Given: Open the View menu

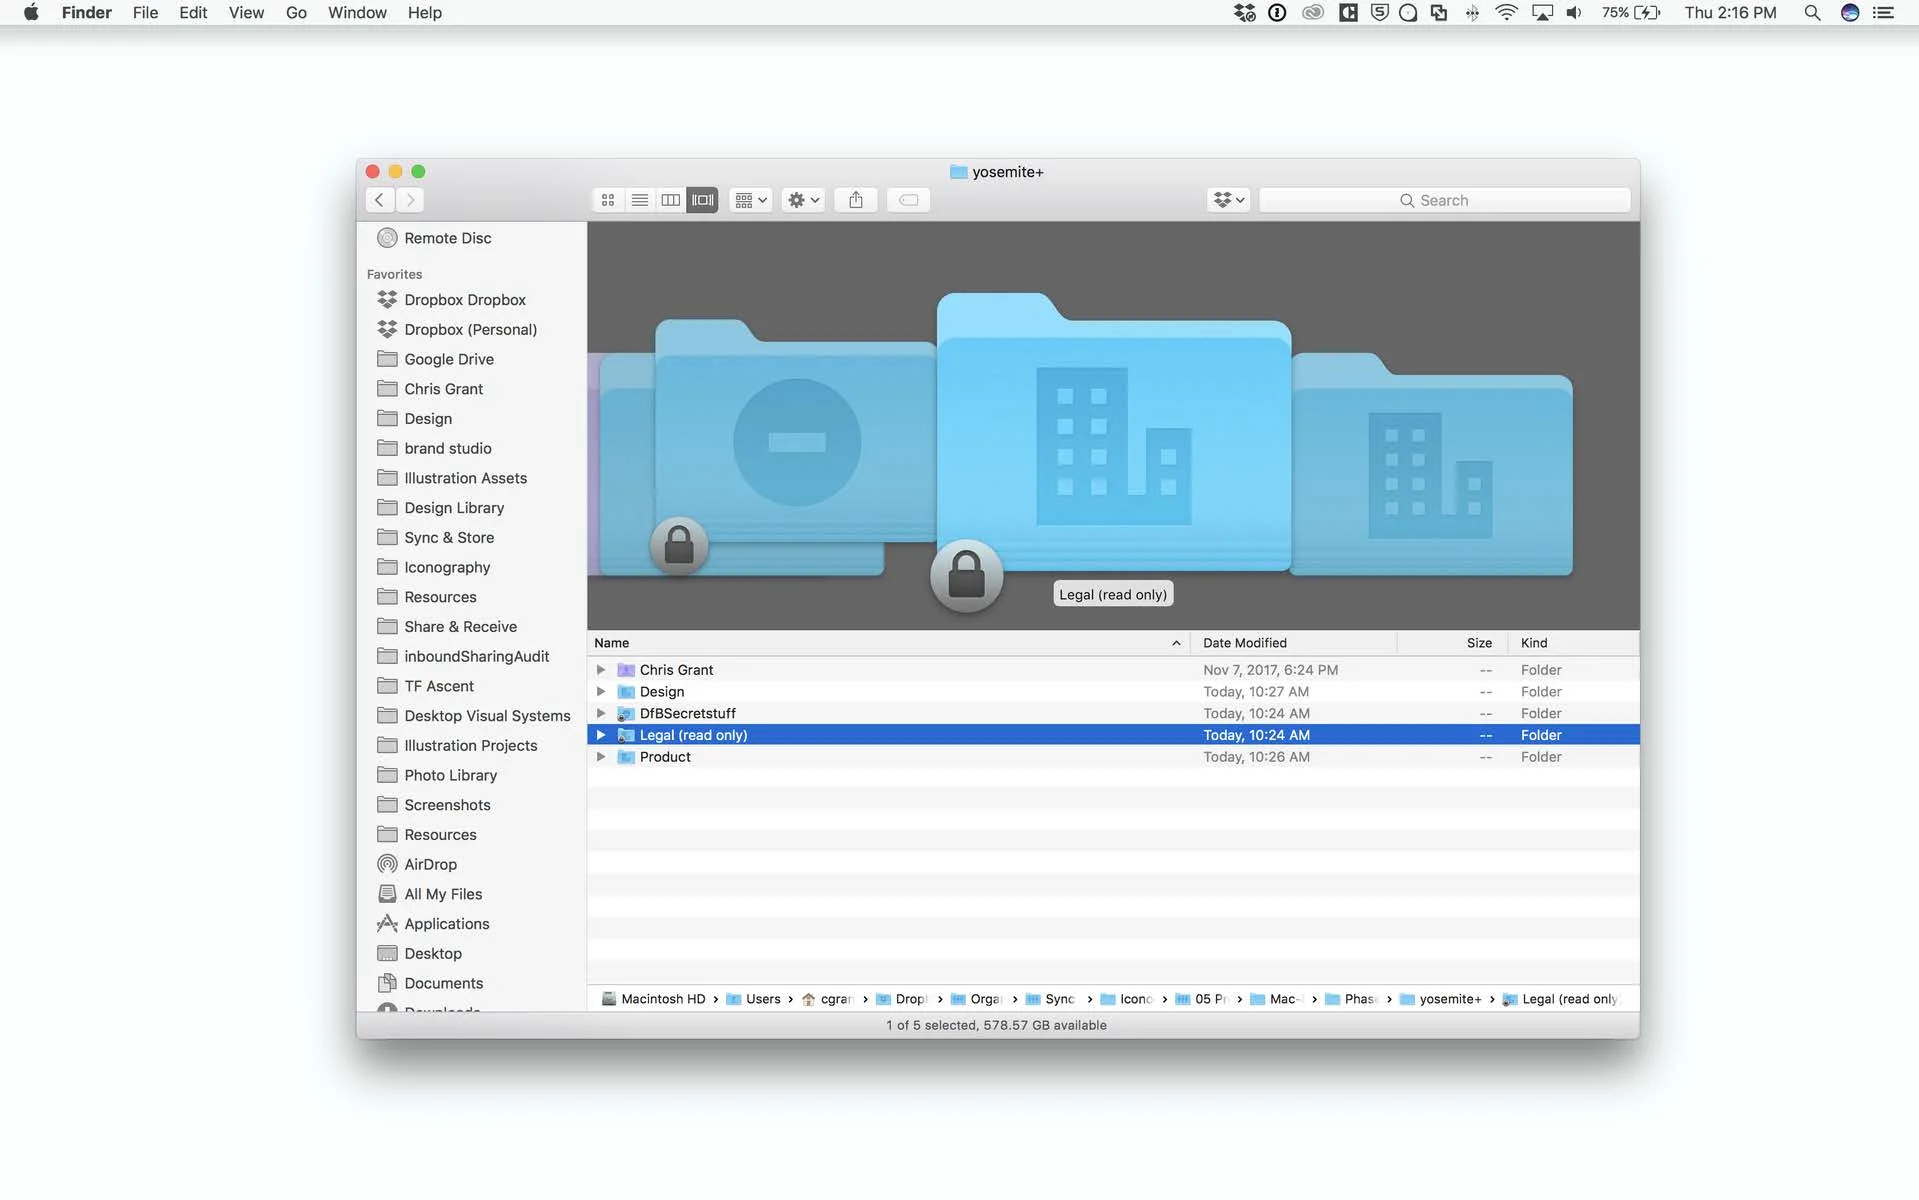Looking at the screenshot, I should click(246, 13).
